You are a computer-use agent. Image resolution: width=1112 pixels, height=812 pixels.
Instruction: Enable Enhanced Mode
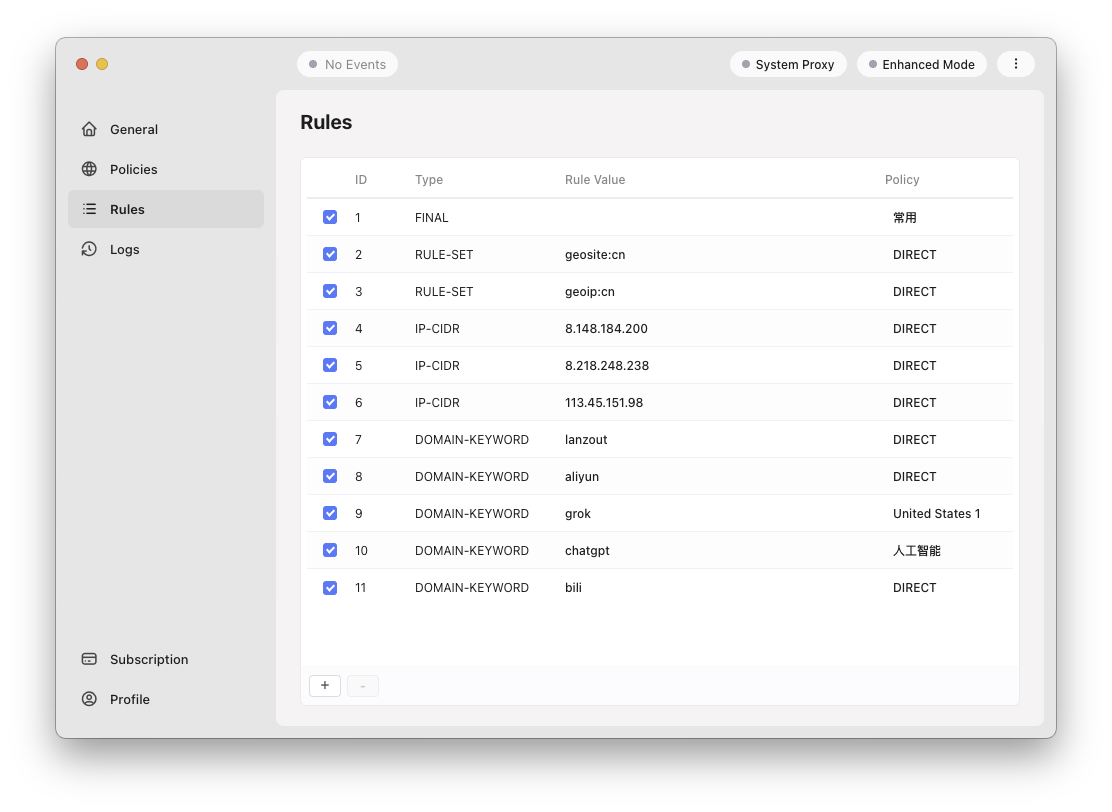click(x=921, y=63)
